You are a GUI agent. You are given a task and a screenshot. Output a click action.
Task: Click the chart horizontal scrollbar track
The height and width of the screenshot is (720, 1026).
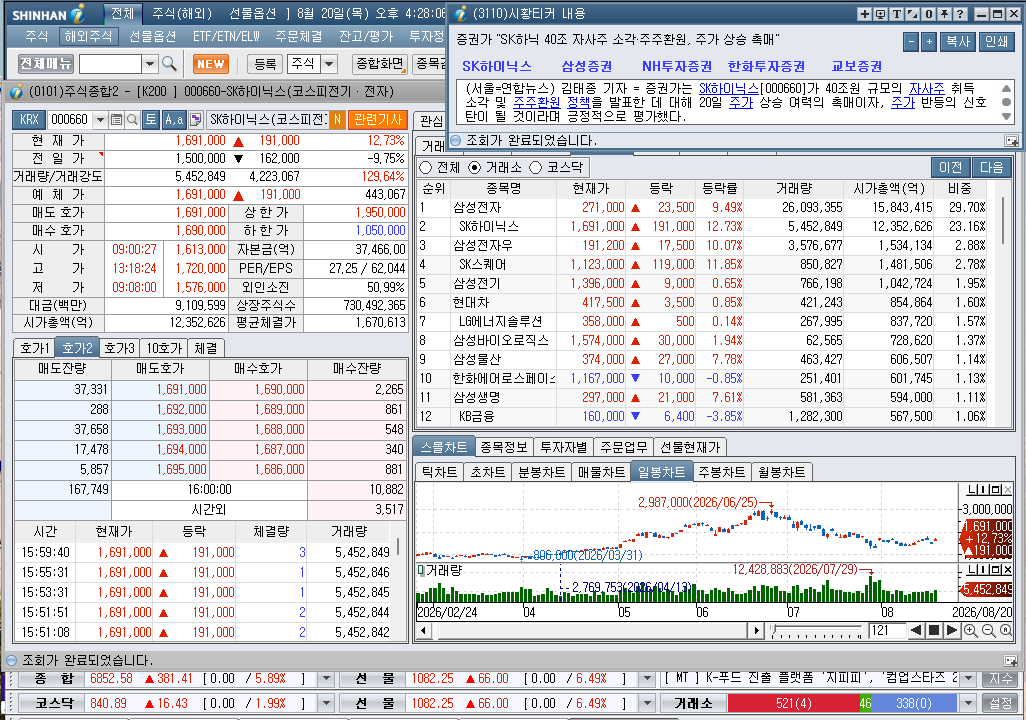click(589, 631)
